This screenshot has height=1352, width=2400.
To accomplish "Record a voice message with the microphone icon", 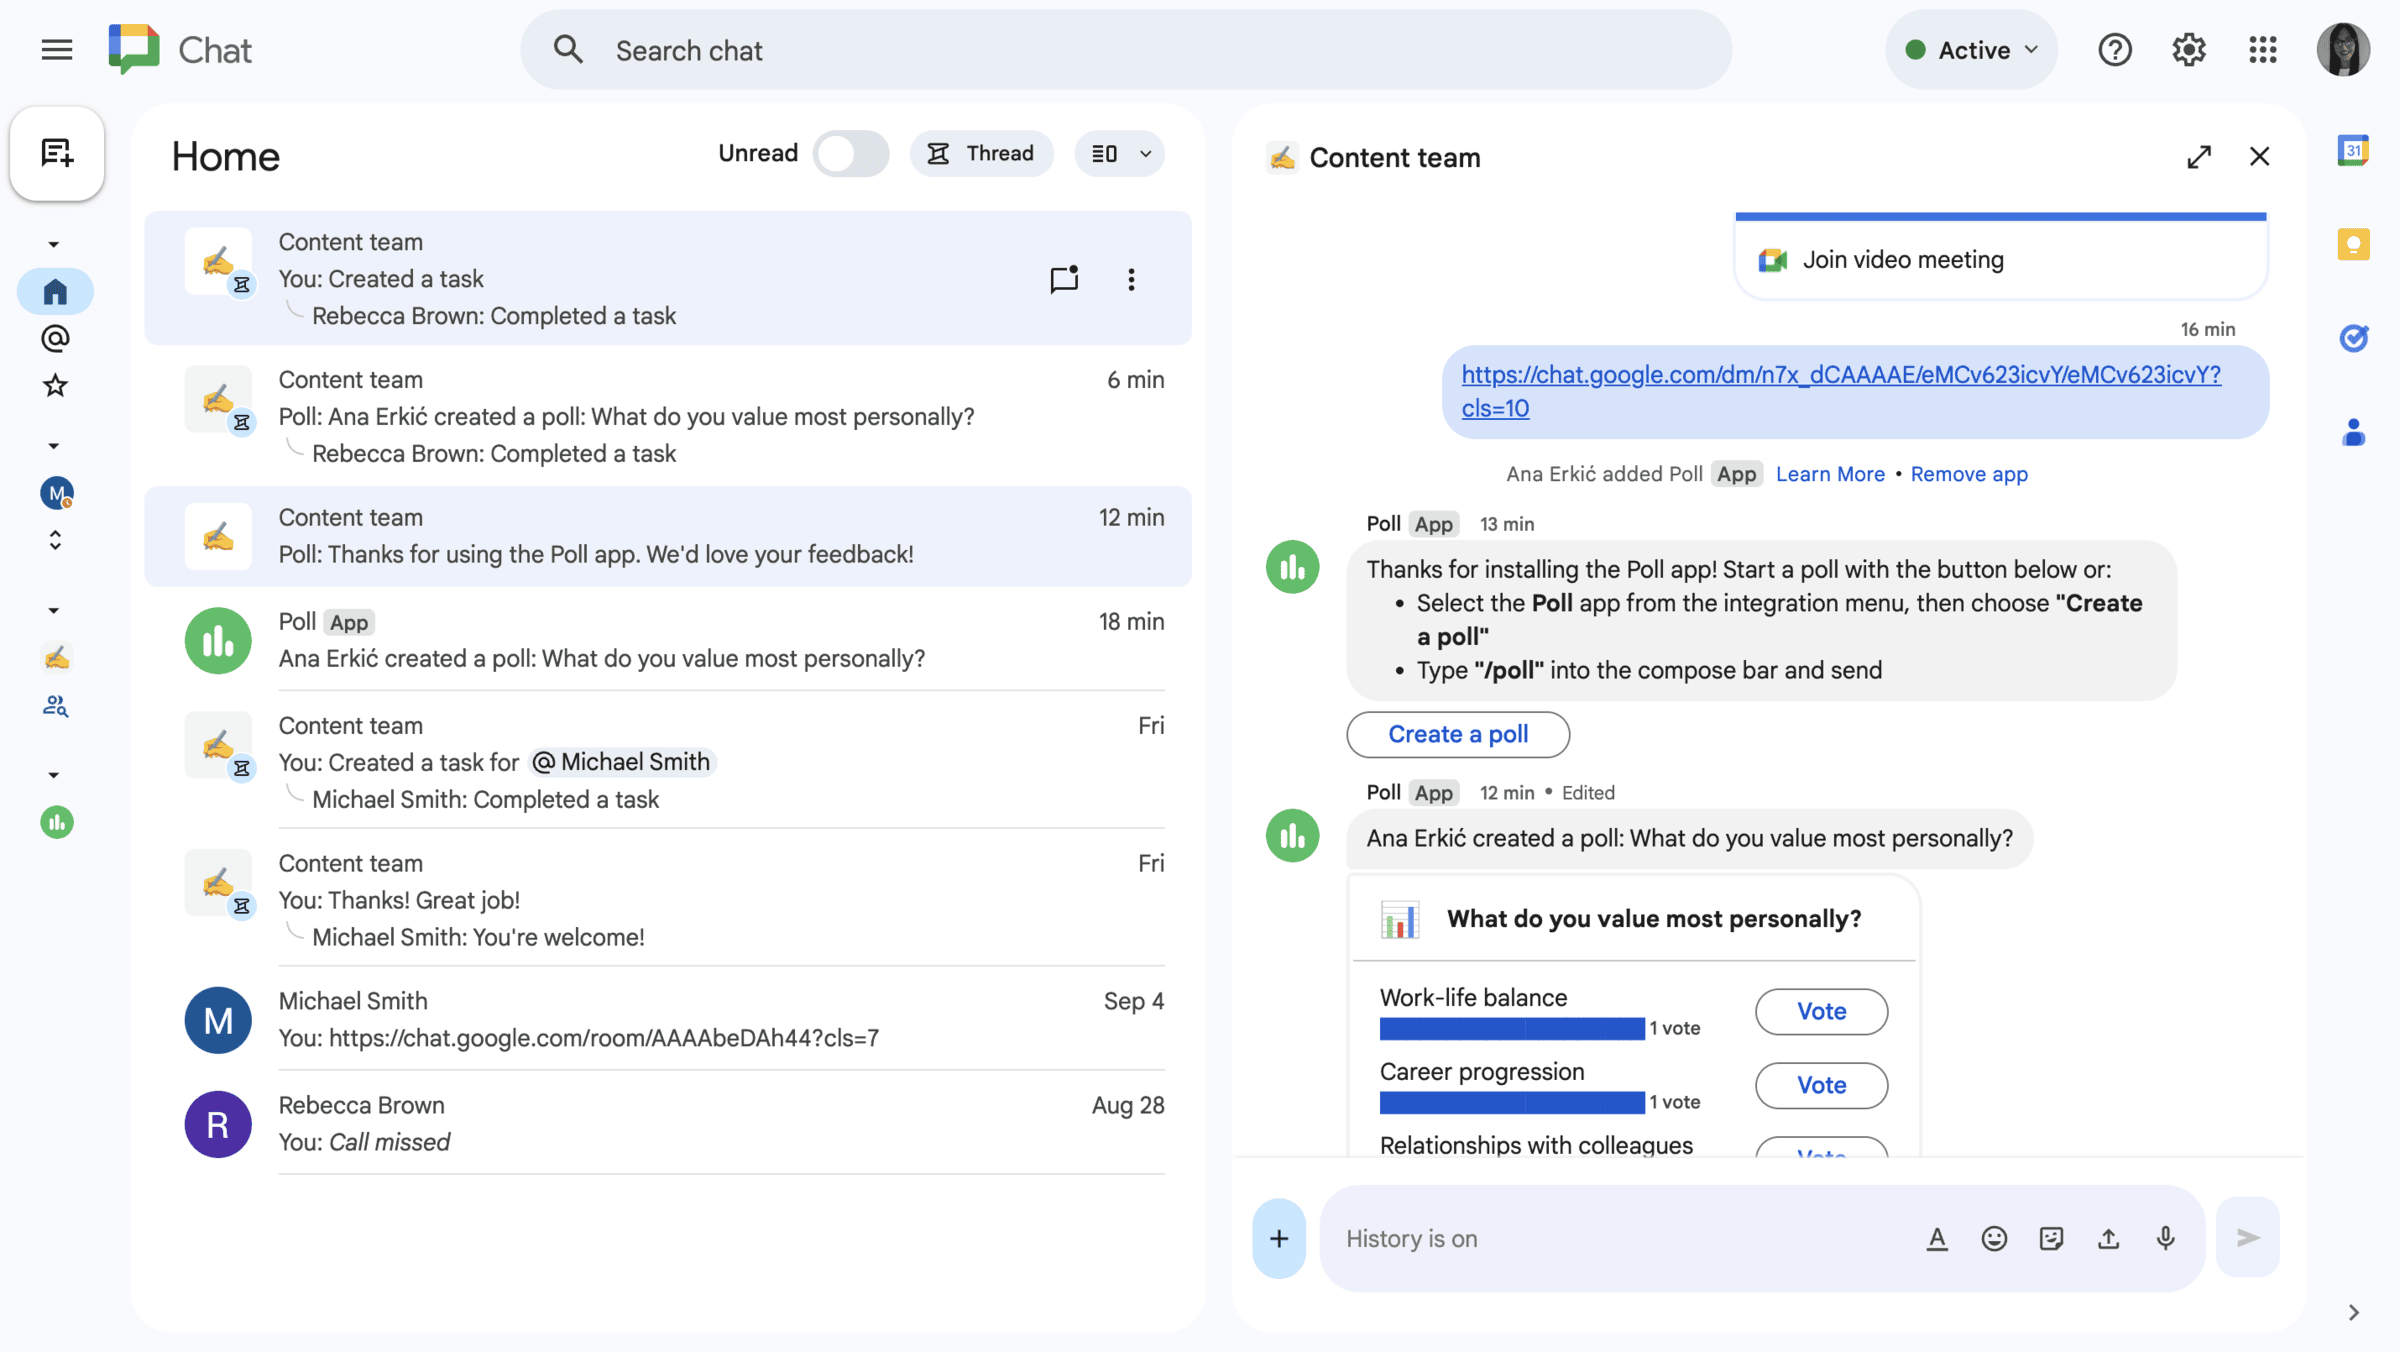I will click(x=2165, y=1238).
